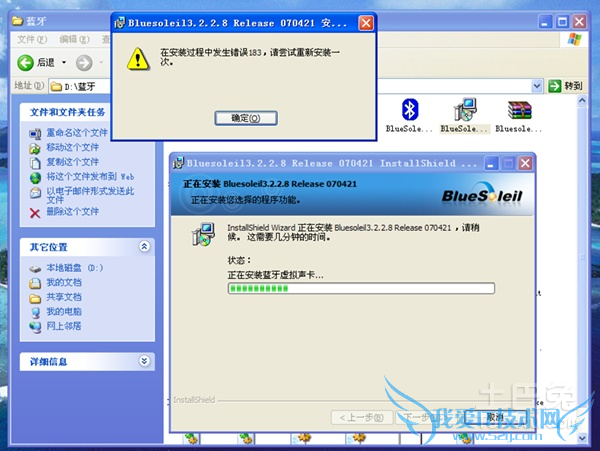
Task: Click 以电子邮件形式发送此文件 task
Action: (90, 195)
